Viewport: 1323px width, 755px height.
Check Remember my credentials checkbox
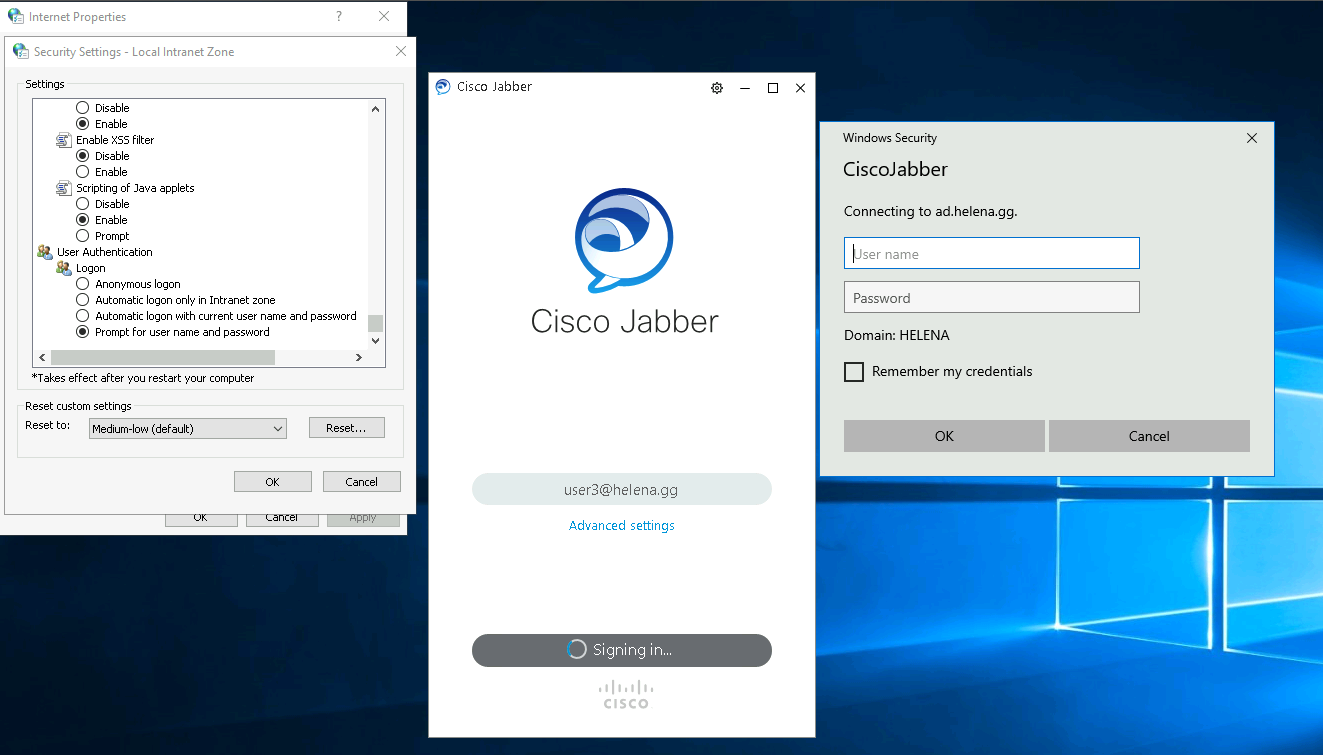pos(854,372)
